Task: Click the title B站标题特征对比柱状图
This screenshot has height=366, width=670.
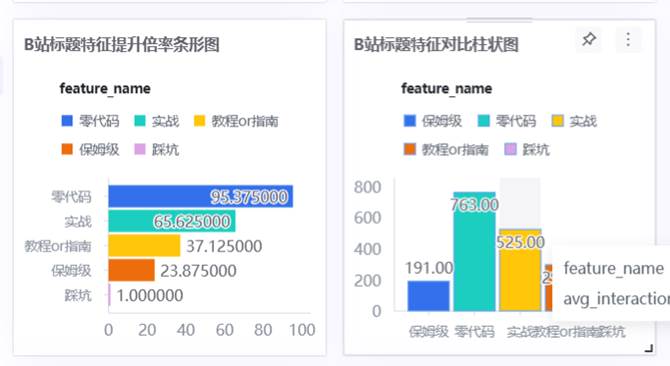Action: pos(436,45)
